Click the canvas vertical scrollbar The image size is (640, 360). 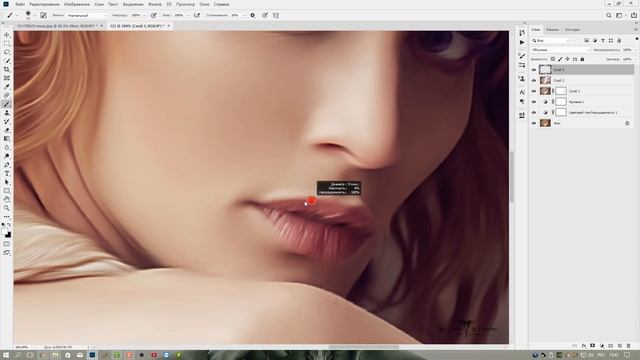coord(512,176)
